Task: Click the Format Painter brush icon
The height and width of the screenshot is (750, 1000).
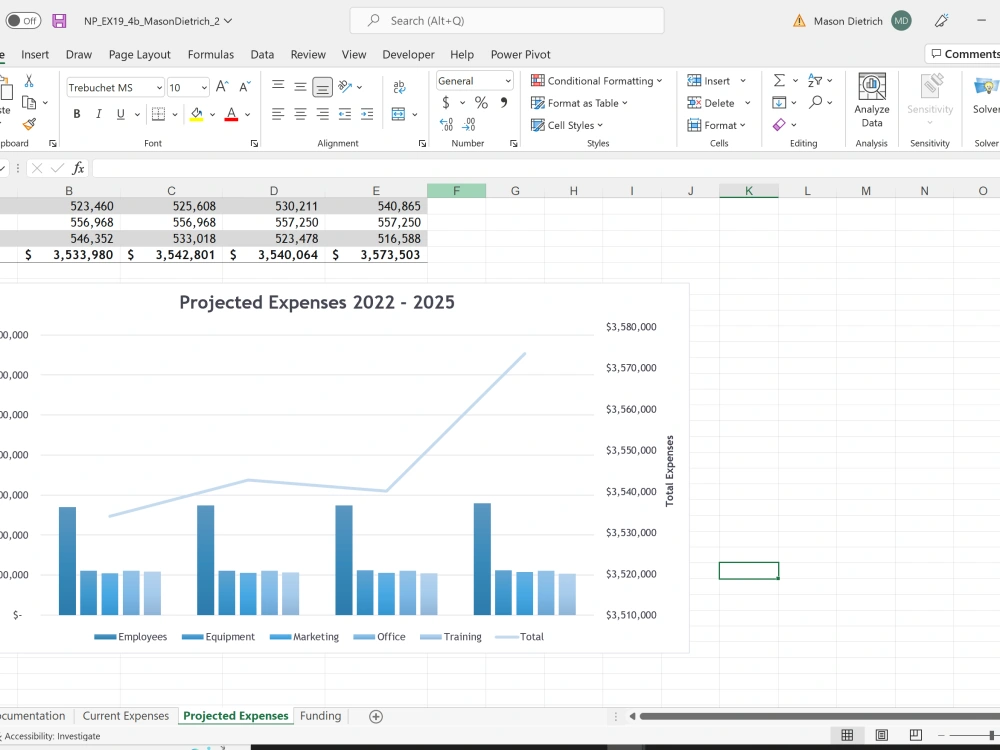Action: (29, 124)
